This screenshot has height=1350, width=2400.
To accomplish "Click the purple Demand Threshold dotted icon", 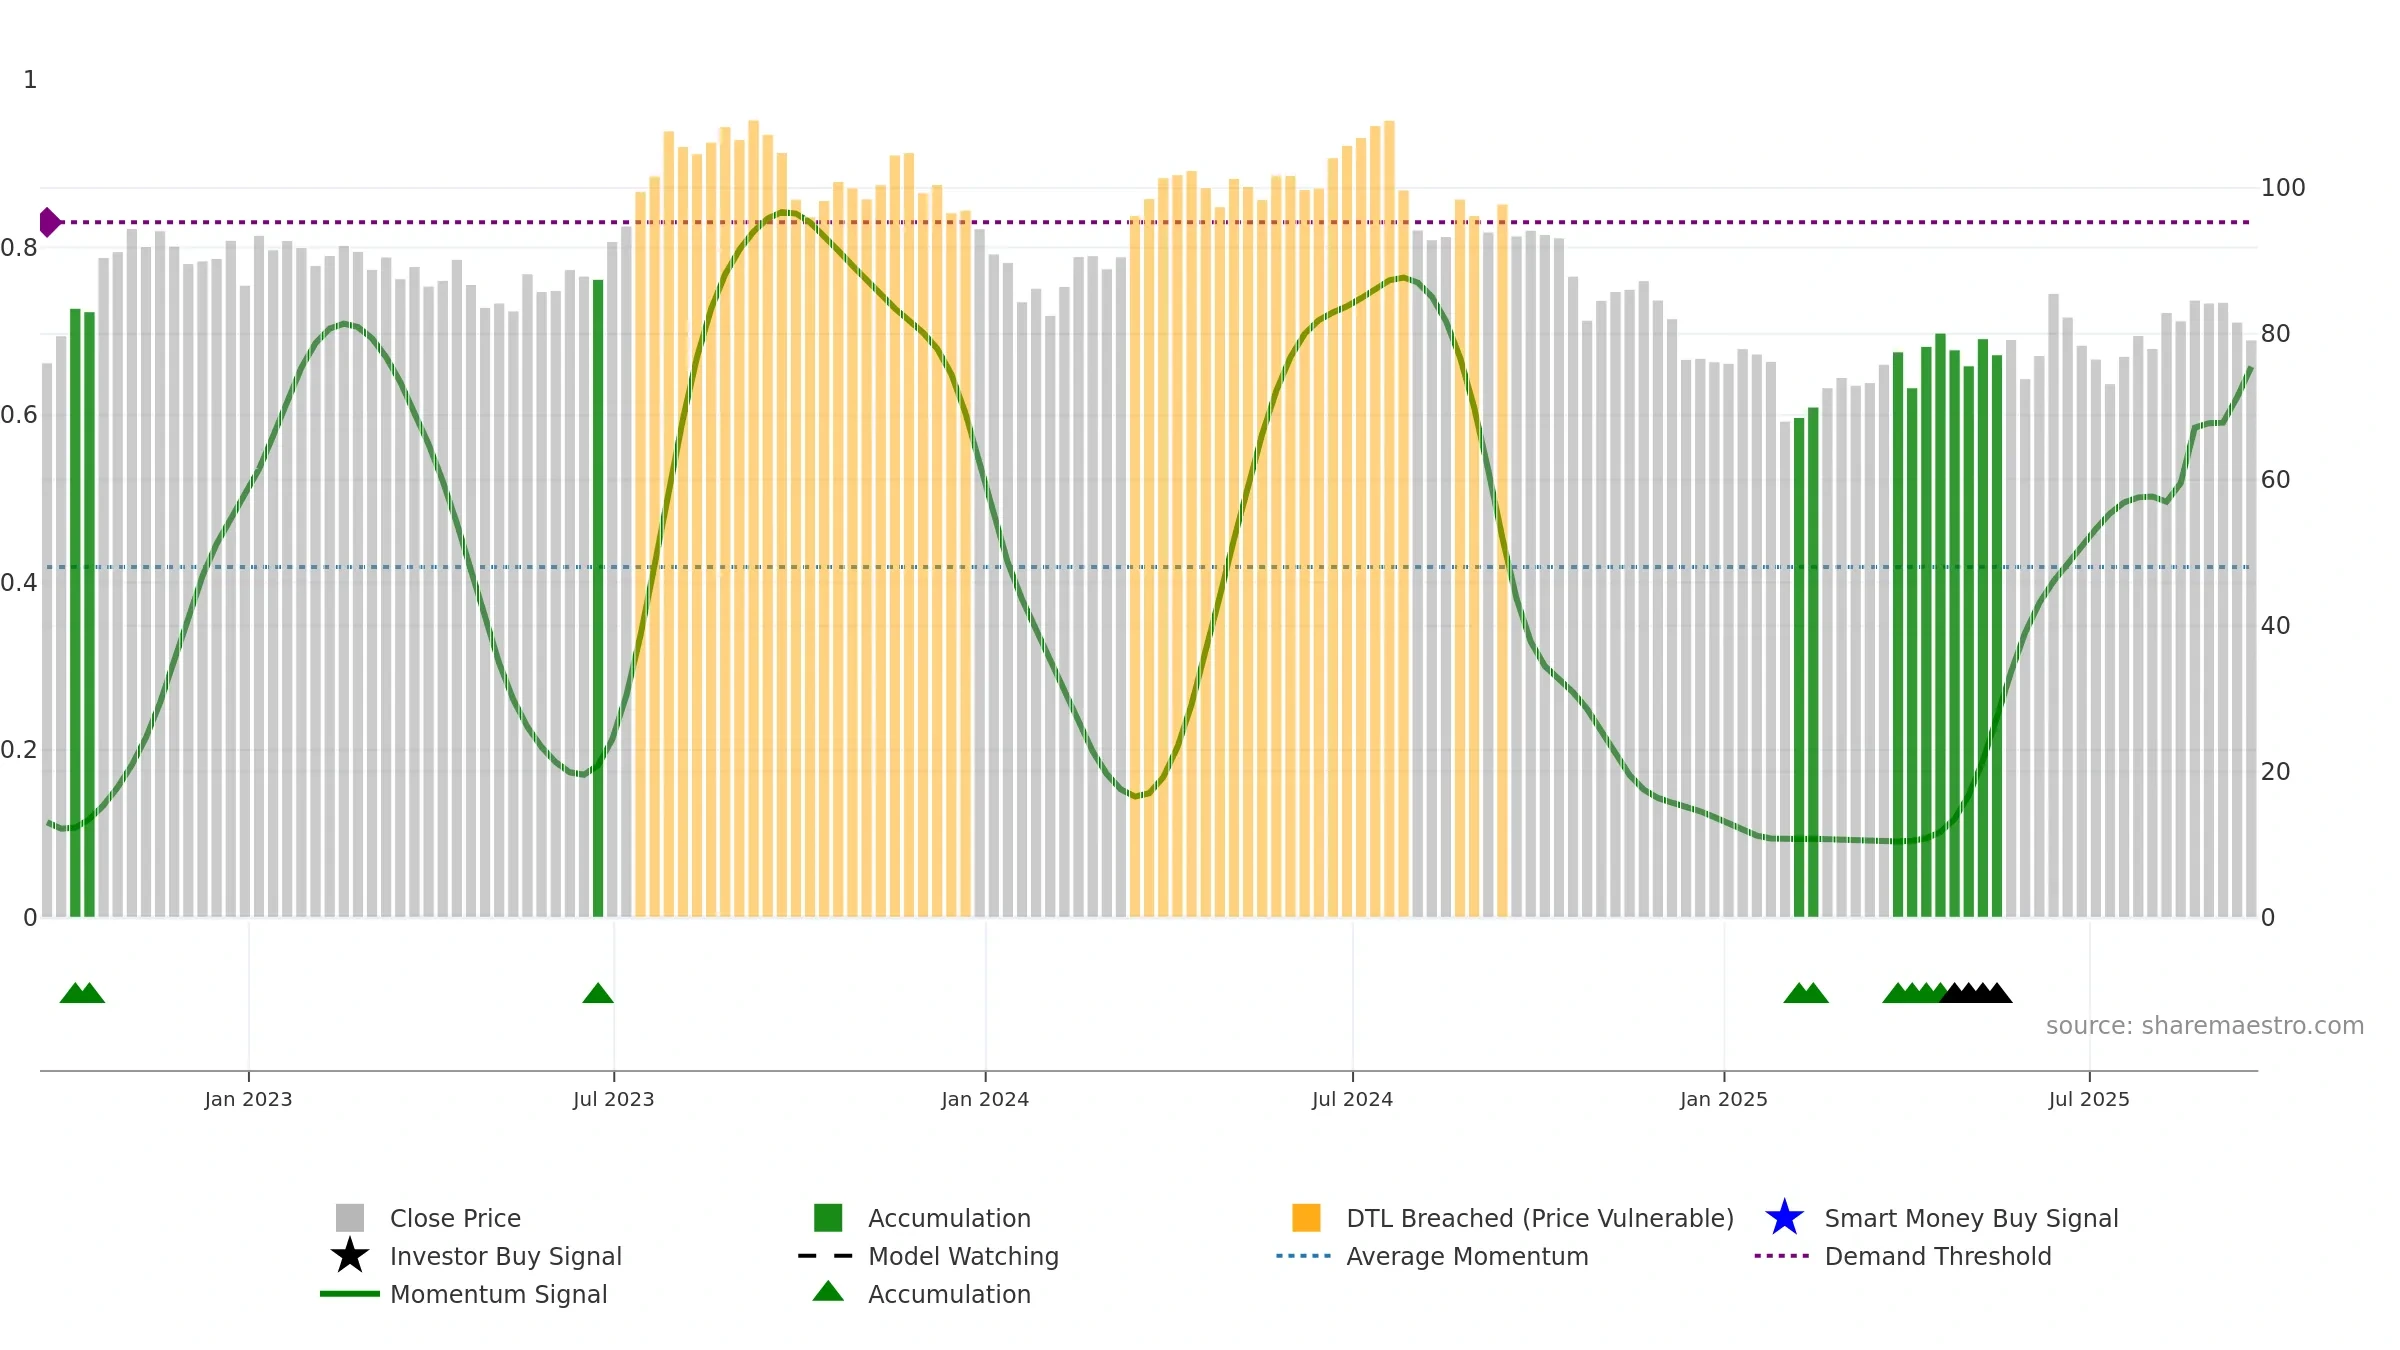I will coord(1782,1256).
